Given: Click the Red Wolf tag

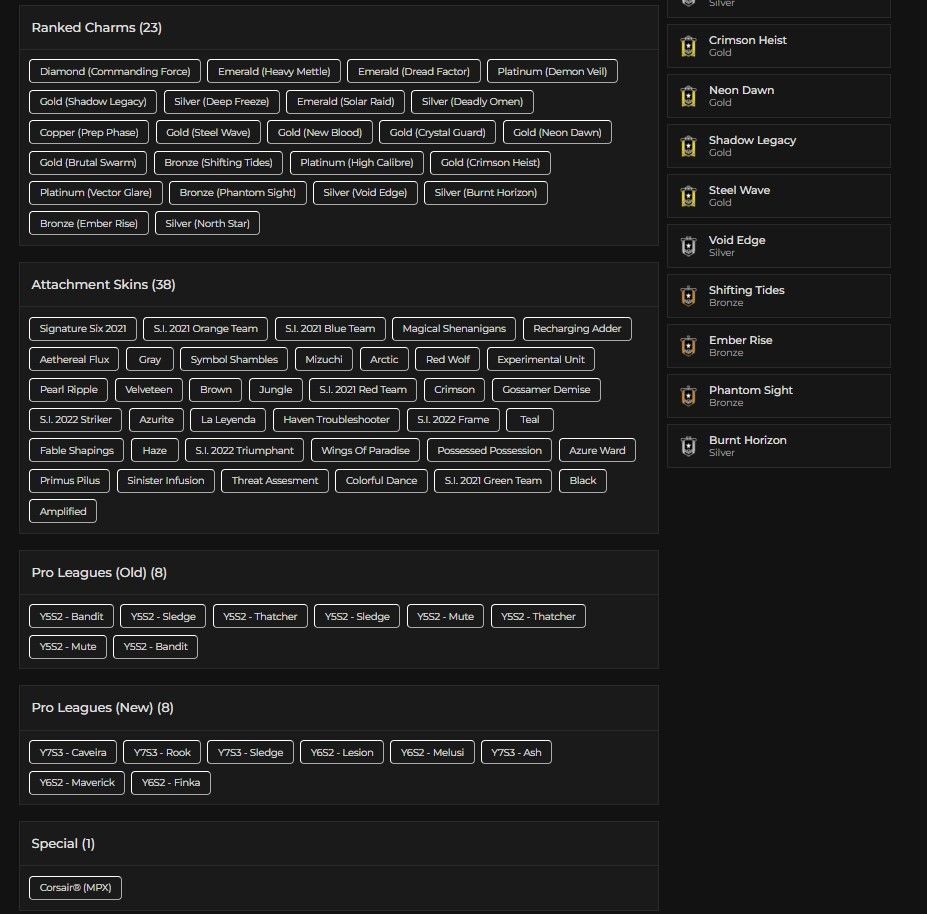Looking at the screenshot, I should [x=448, y=359].
